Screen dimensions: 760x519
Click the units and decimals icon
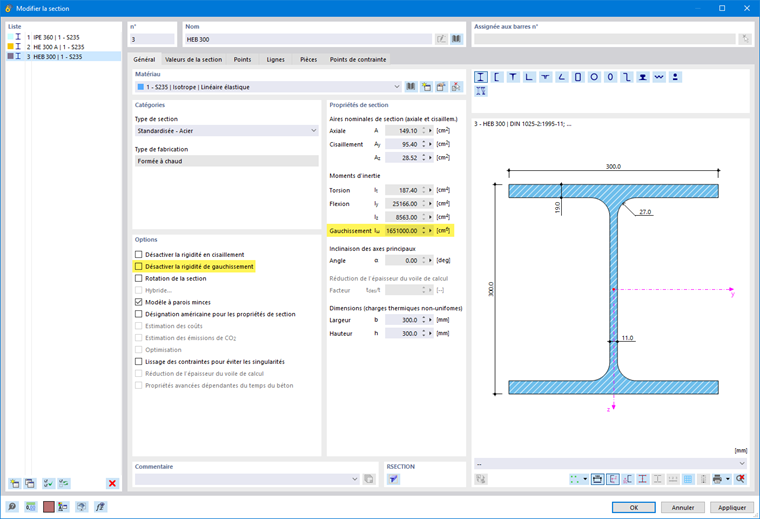coord(31,507)
